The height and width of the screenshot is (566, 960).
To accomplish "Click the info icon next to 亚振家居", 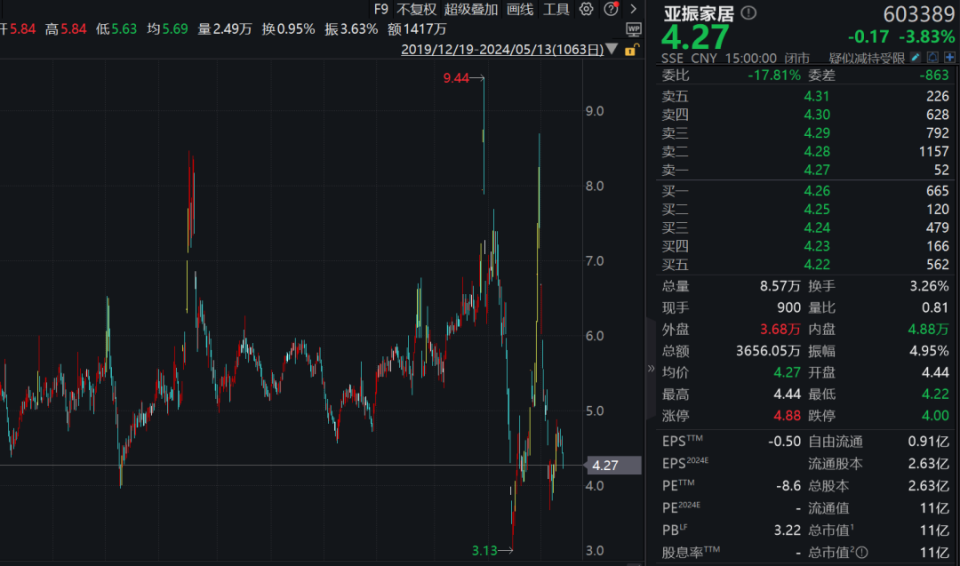I will 748,12.
